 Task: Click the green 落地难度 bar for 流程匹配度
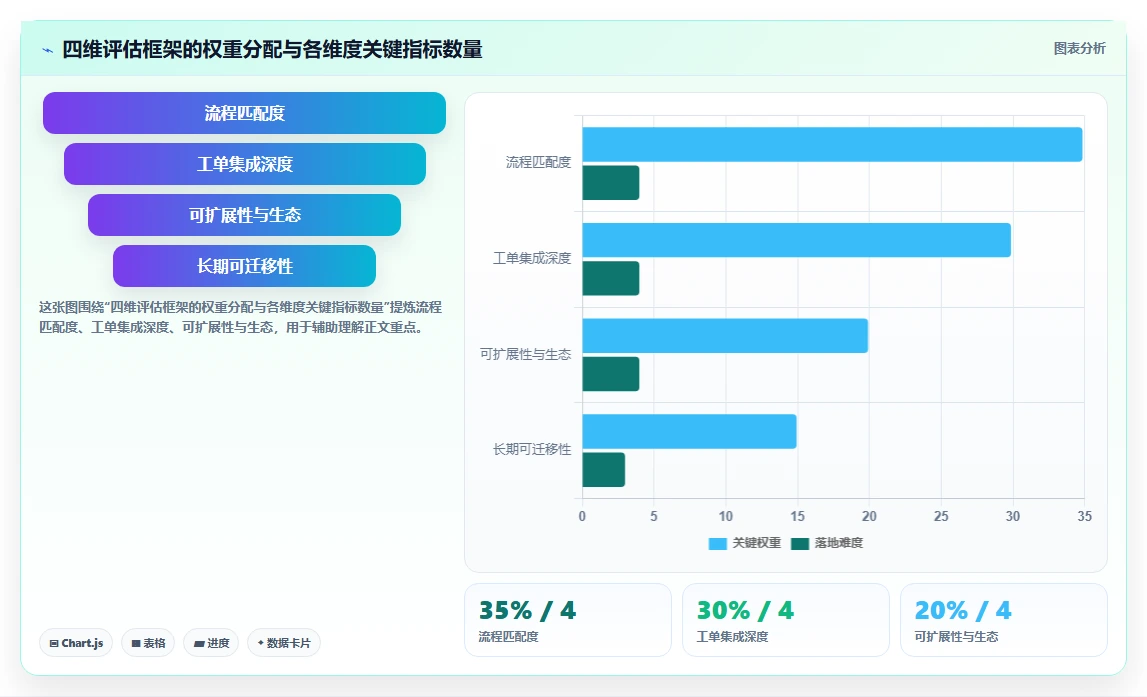[x=611, y=183]
